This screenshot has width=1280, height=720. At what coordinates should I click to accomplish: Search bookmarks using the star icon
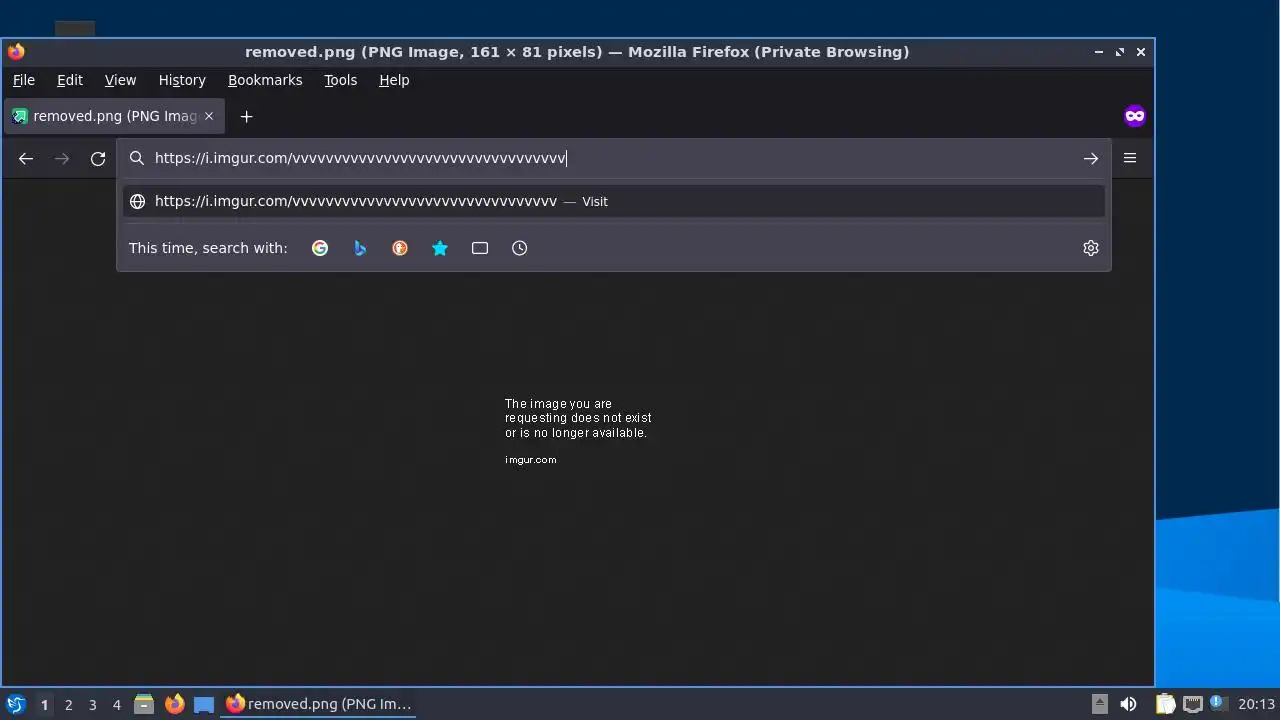440,248
